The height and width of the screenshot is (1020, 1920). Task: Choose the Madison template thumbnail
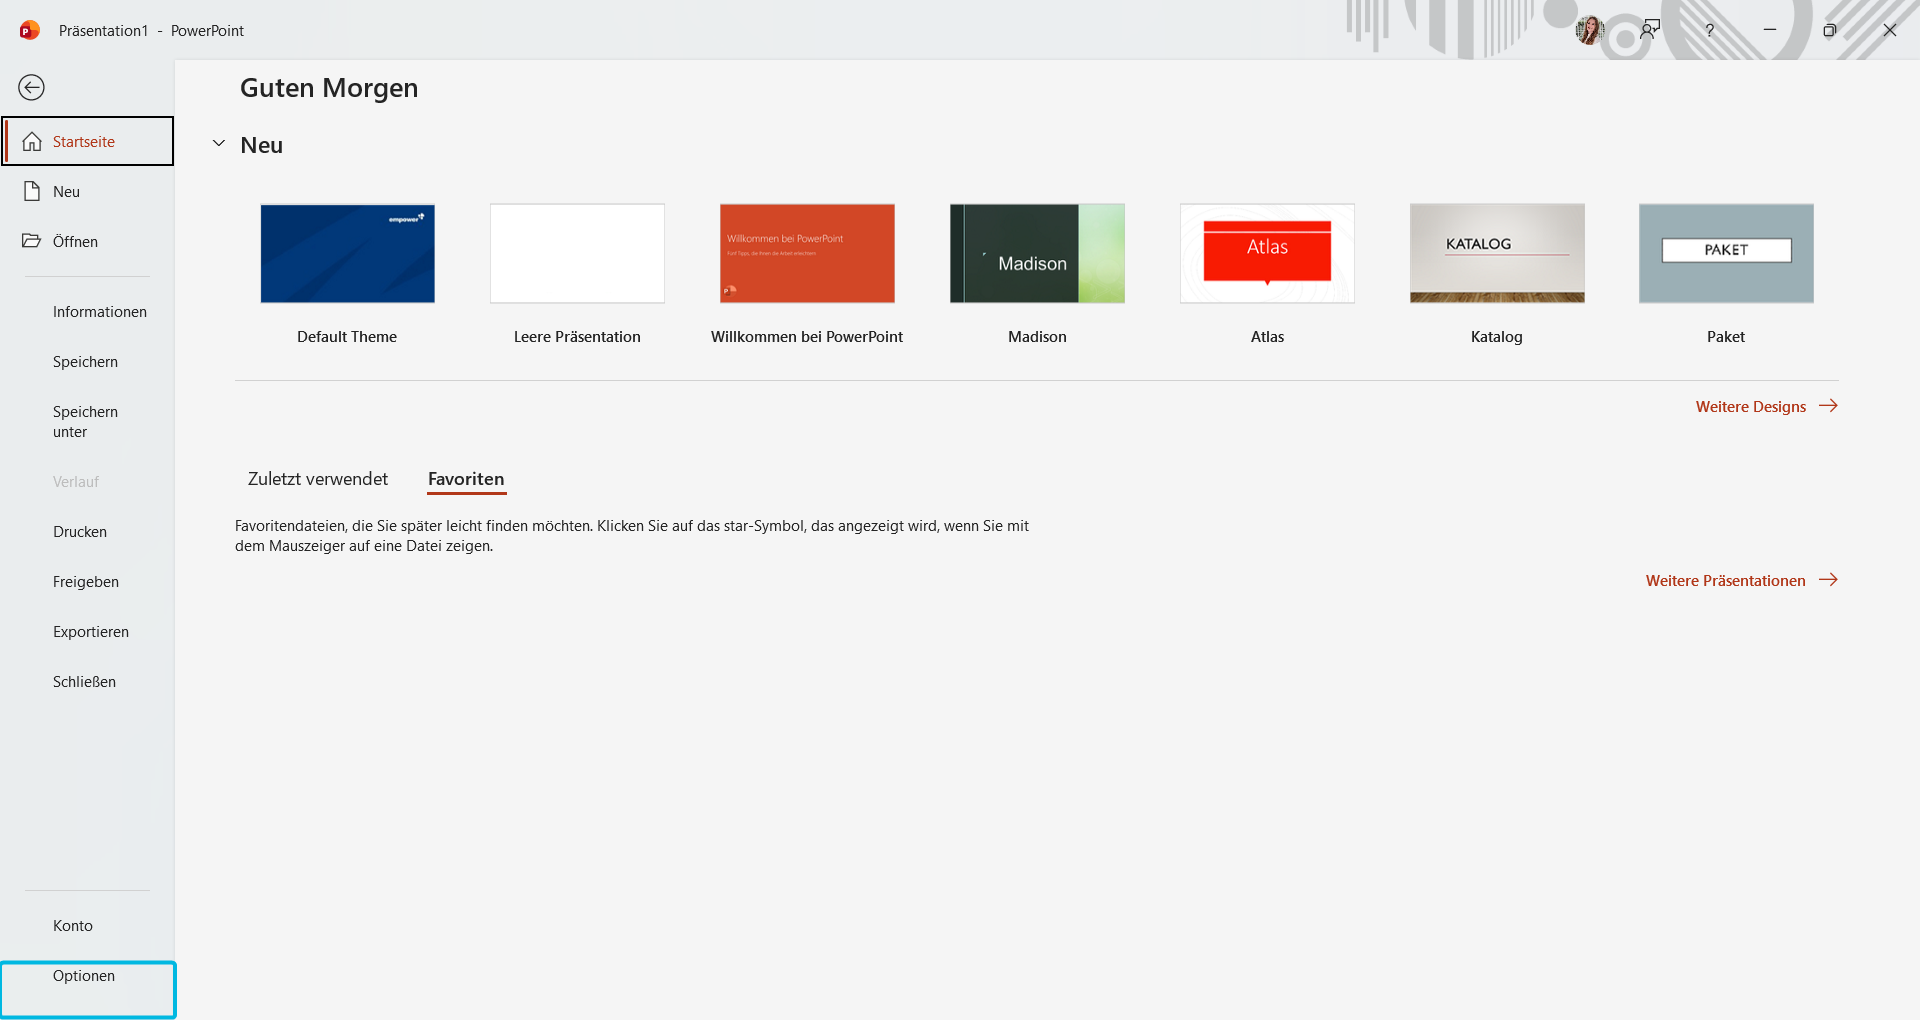tap(1037, 254)
